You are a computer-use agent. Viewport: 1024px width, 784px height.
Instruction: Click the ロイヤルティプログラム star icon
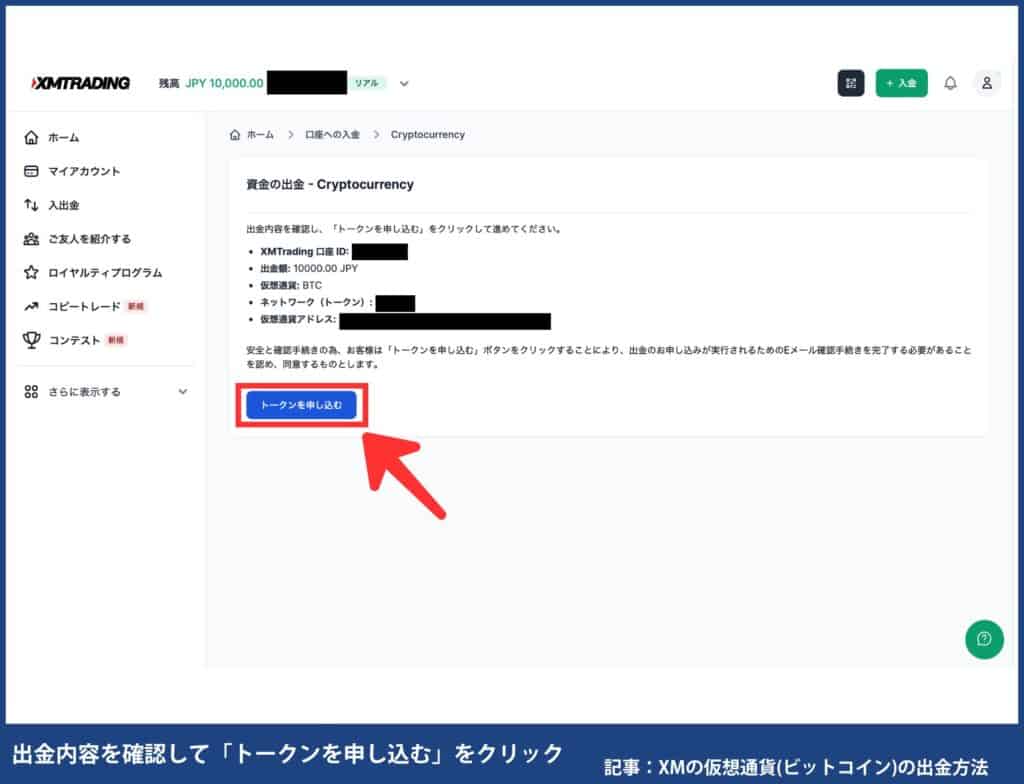coord(30,272)
